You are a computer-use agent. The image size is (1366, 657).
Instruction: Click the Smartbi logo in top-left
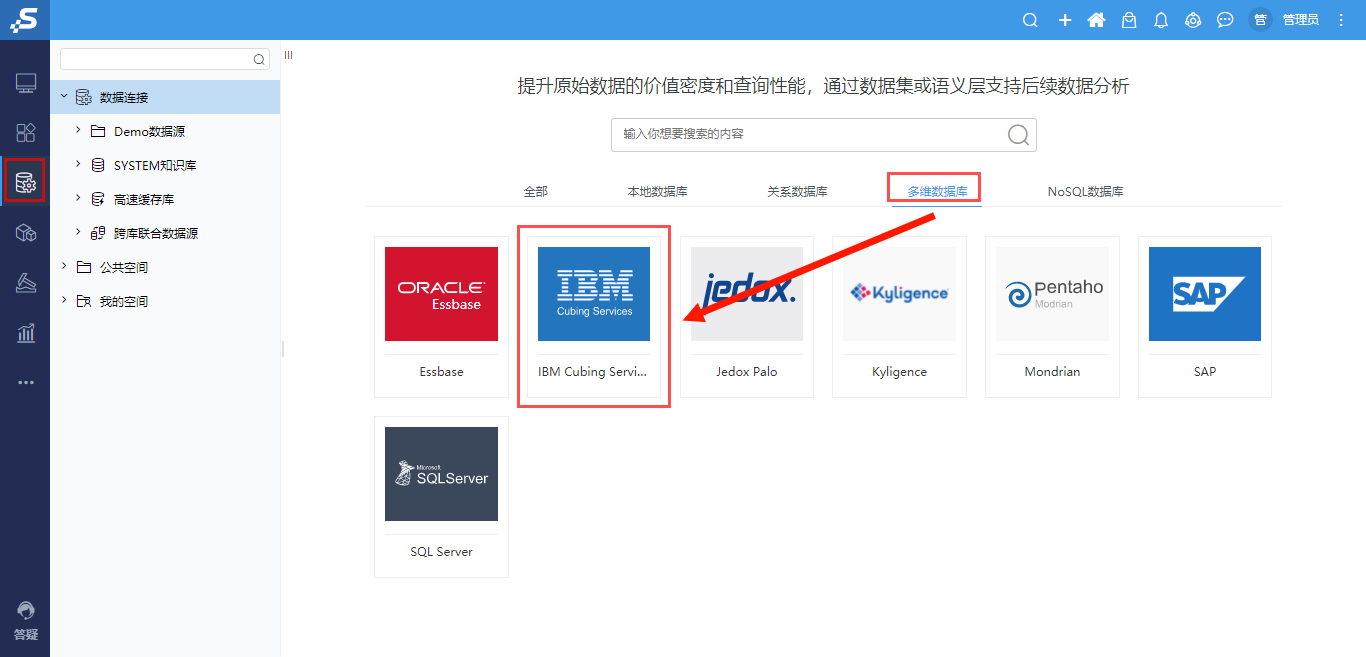[24, 20]
